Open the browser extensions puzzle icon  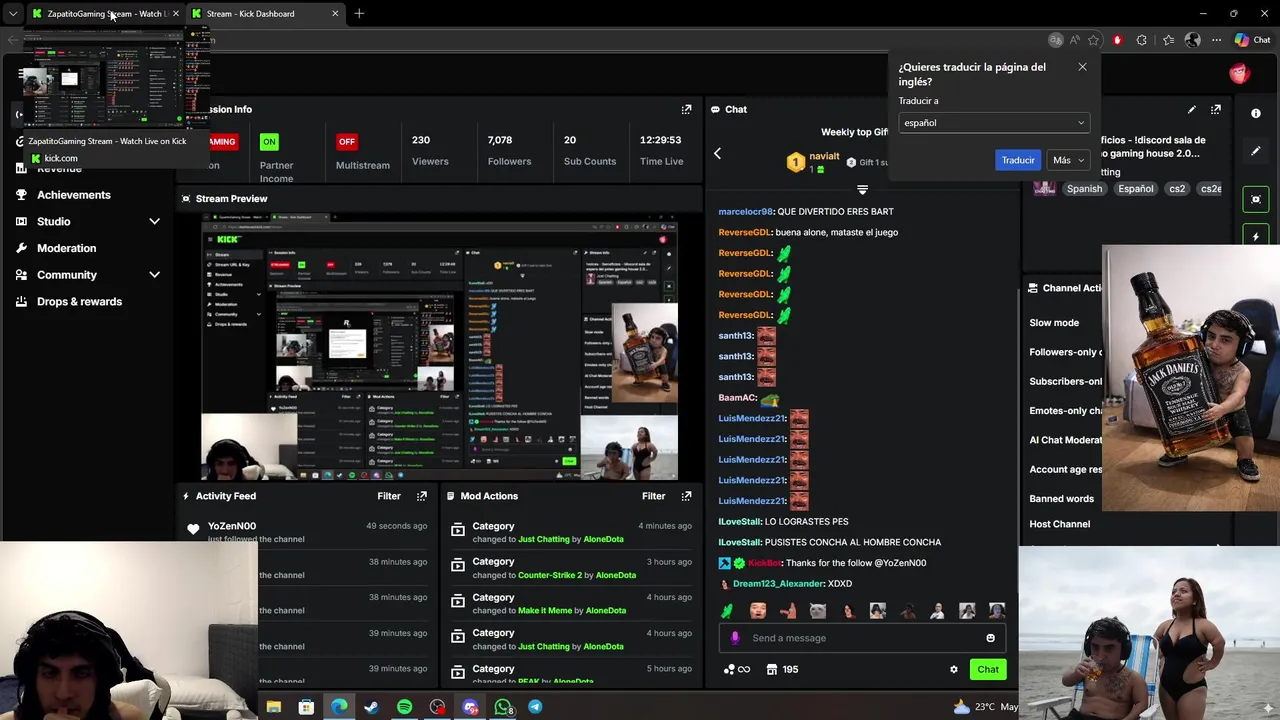pos(1141,40)
